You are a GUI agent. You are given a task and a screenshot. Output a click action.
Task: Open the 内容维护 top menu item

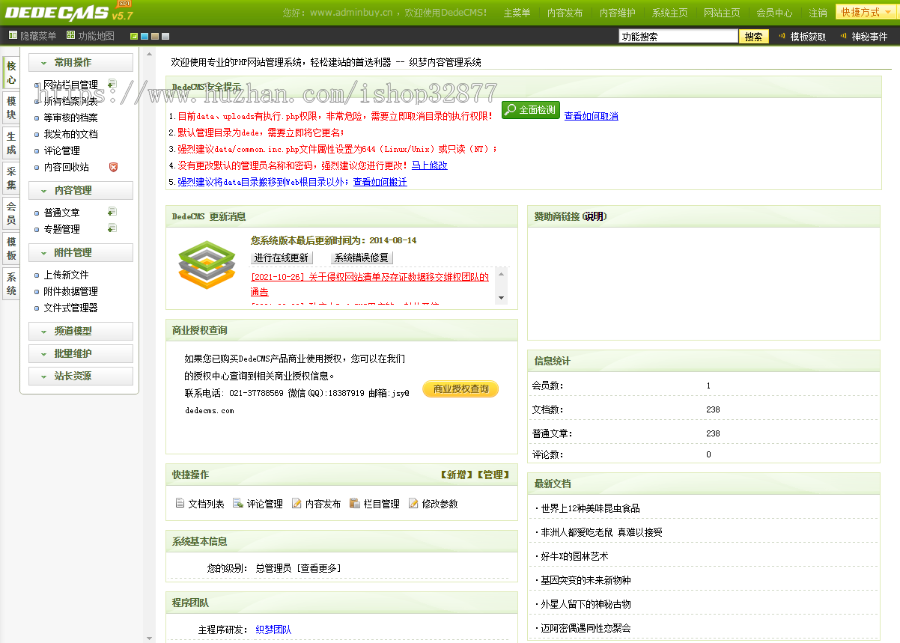click(x=617, y=13)
